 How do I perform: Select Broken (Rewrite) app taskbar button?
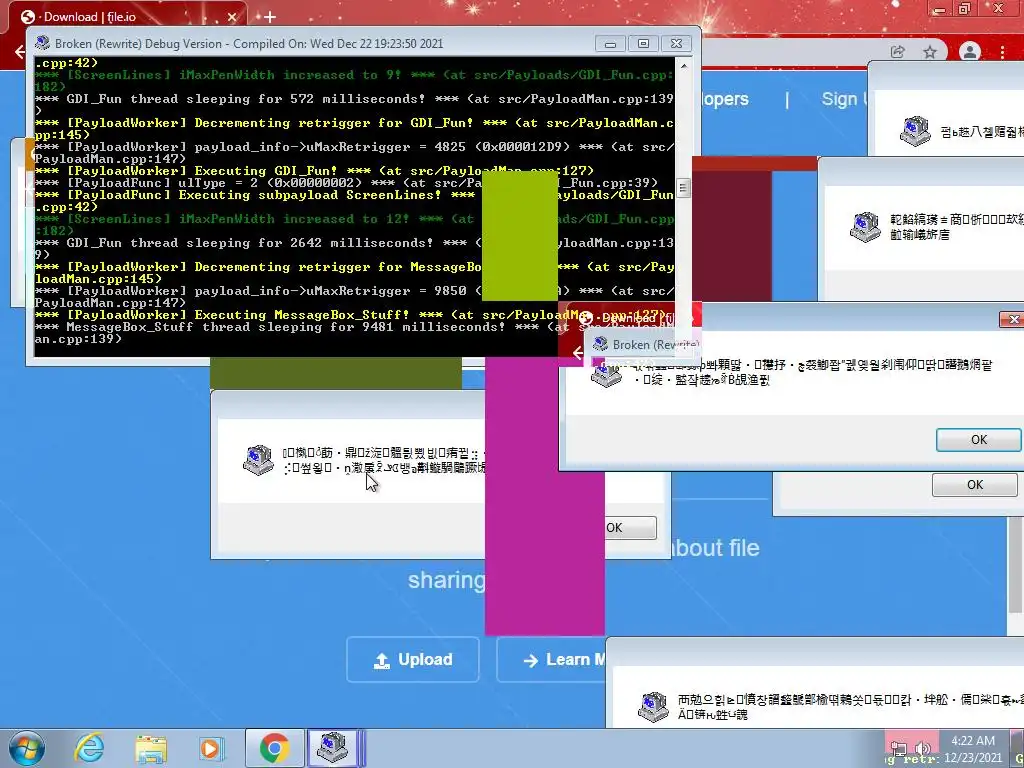(x=332, y=748)
